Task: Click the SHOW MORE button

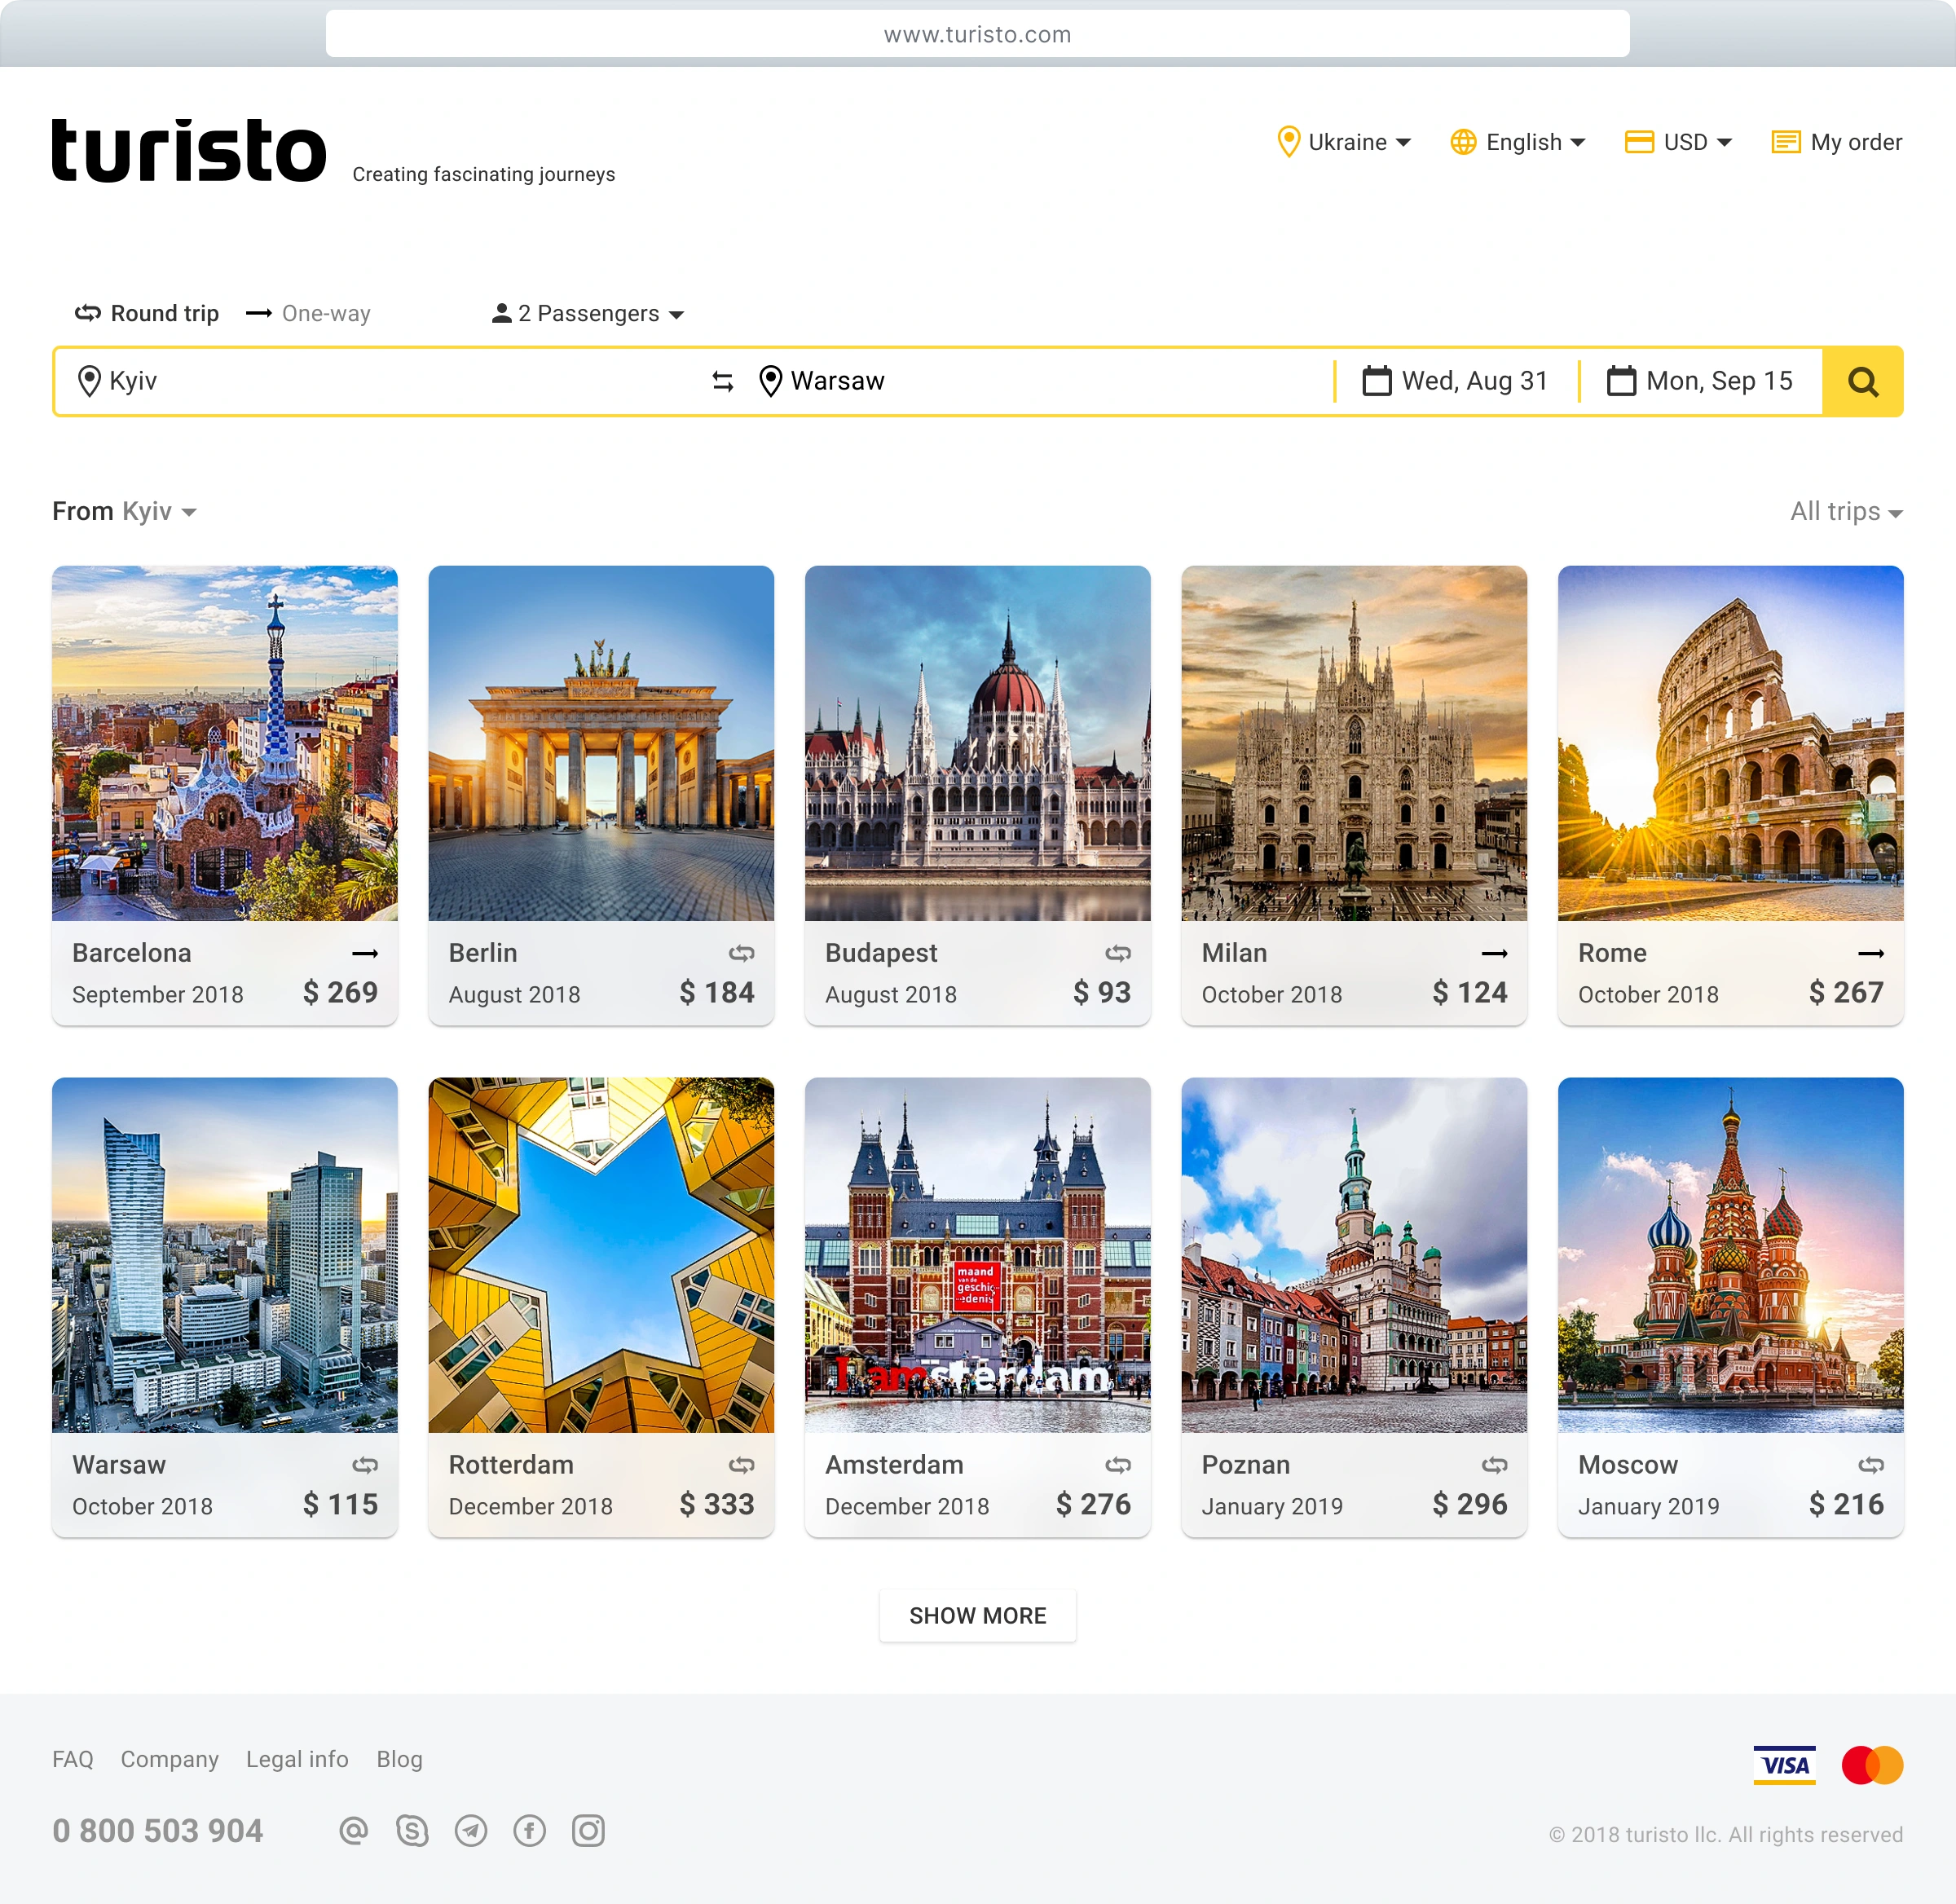Action: (x=977, y=1615)
